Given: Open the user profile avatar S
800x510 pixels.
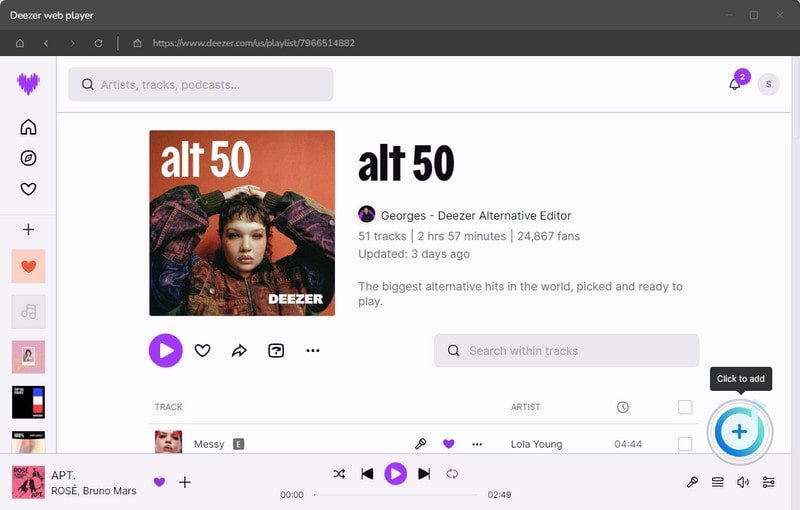Looking at the screenshot, I should pyautogui.click(x=768, y=84).
